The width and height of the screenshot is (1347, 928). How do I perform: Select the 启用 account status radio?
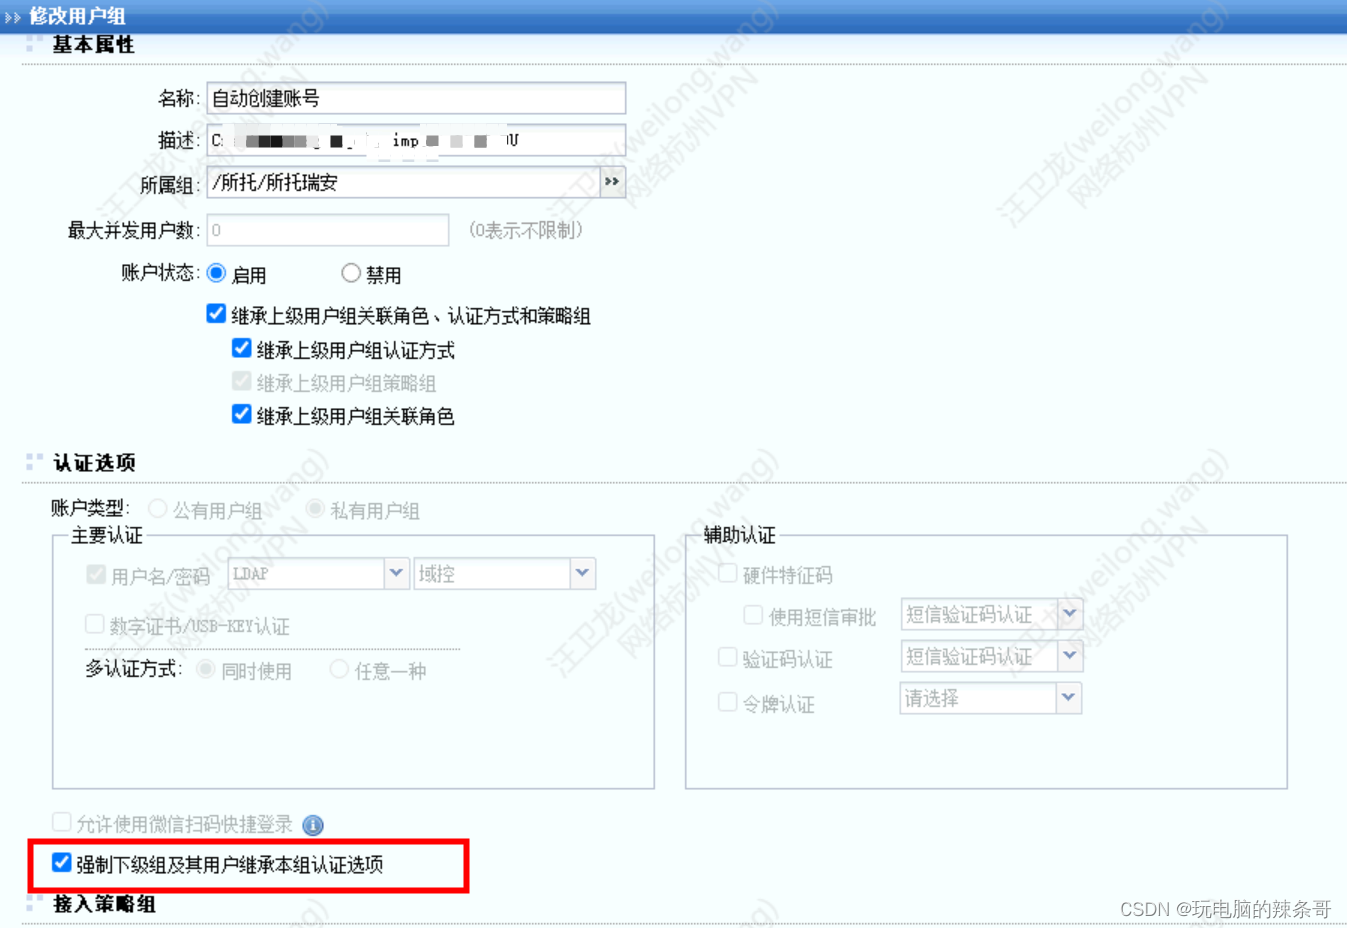[x=216, y=273]
